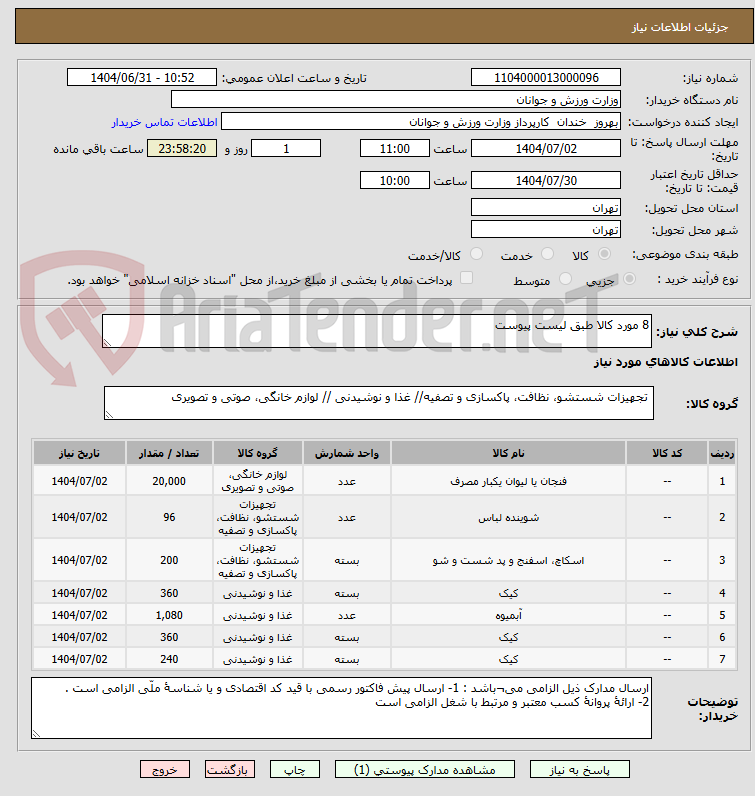
Task: Select the 'جزیی' purchase type radio
Action: click(x=629, y=279)
